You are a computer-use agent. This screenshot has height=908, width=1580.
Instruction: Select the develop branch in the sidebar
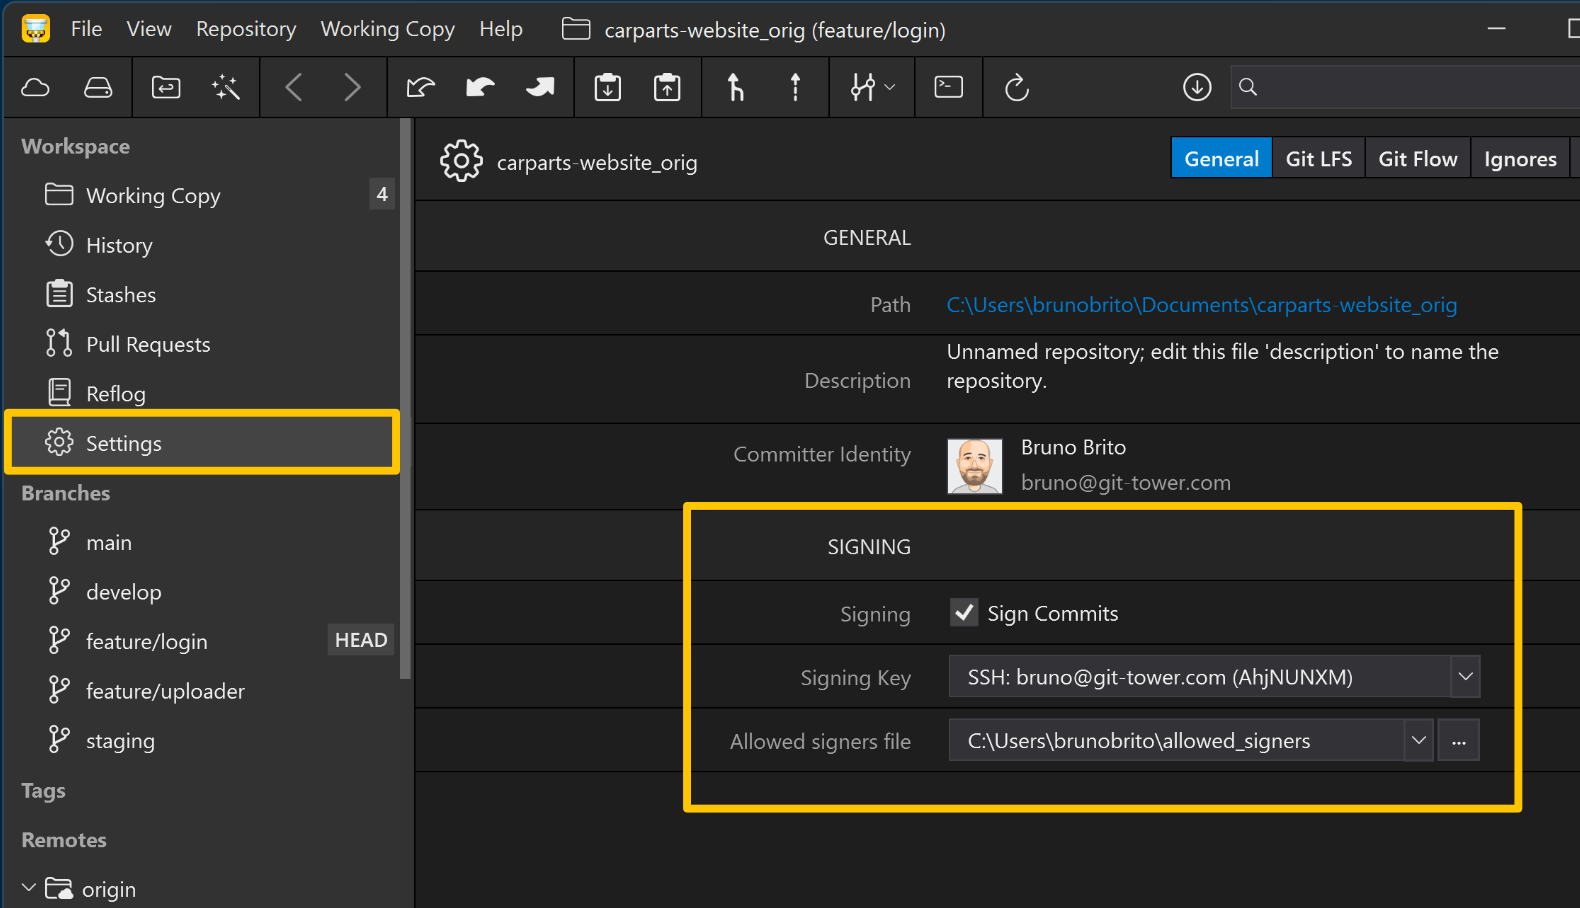coord(123,592)
